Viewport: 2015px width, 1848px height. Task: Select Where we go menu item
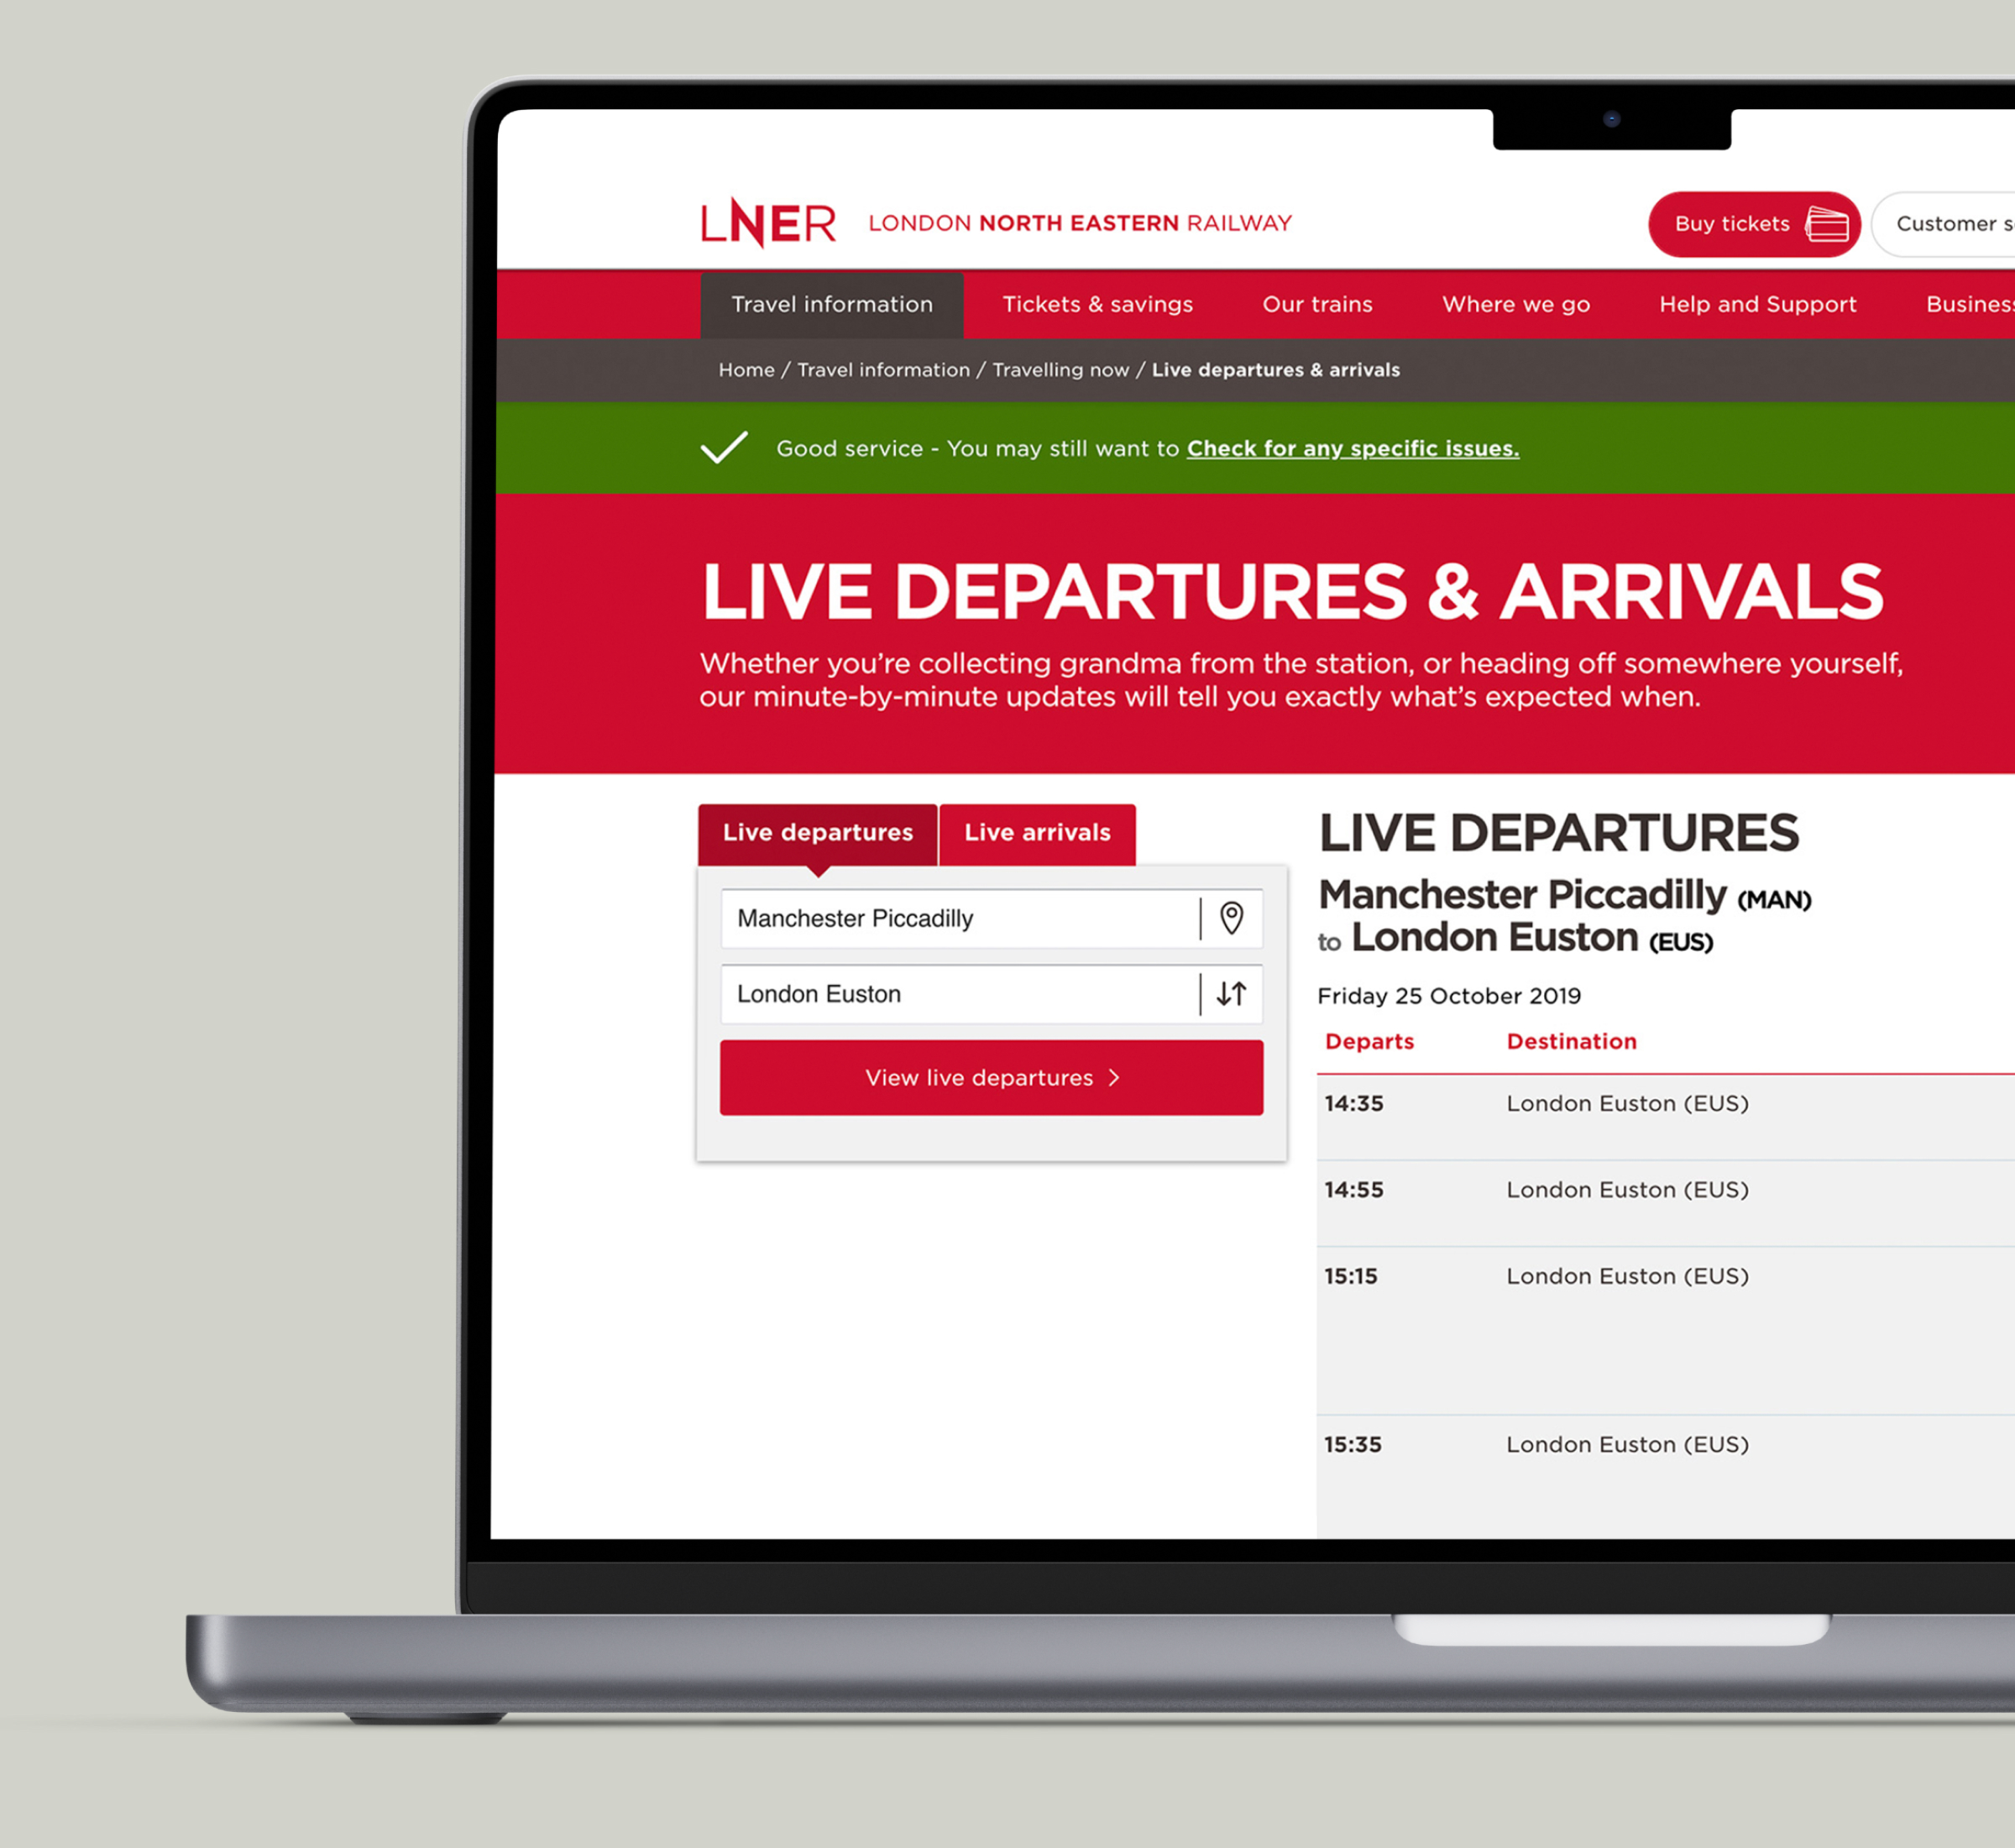click(x=1516, y=302)
